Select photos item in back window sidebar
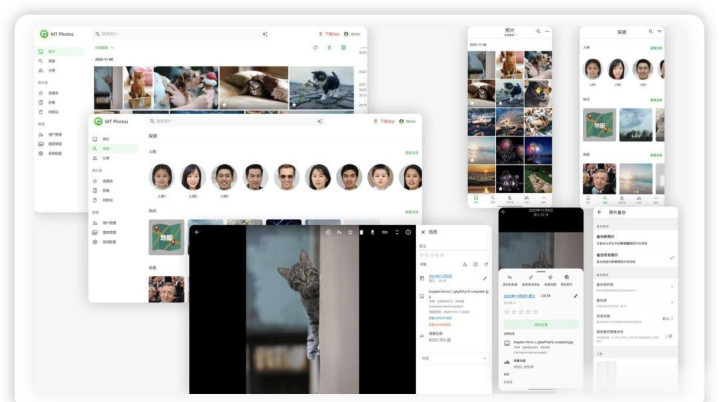This screenshot has height=402, width=719. [x=61, y=51]
